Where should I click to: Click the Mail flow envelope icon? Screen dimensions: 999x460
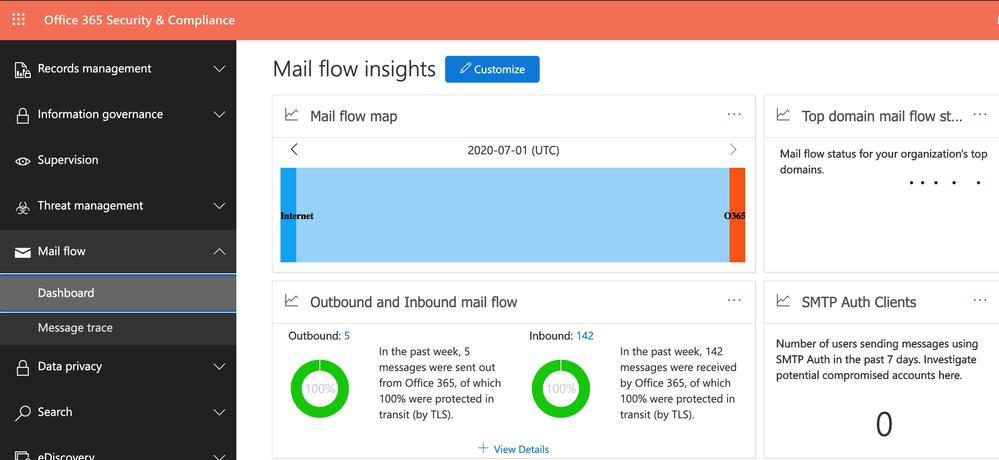[22, 252]
